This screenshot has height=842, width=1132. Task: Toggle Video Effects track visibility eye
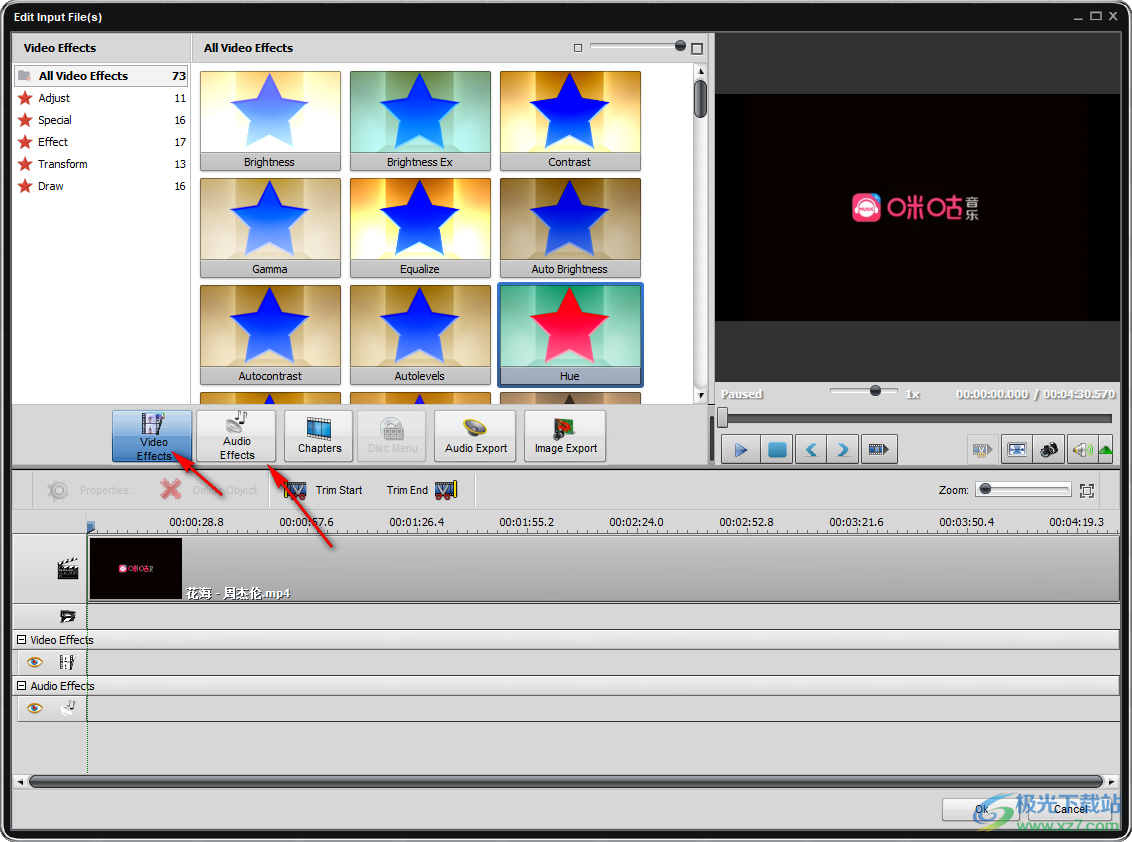[x=34, y=662]
